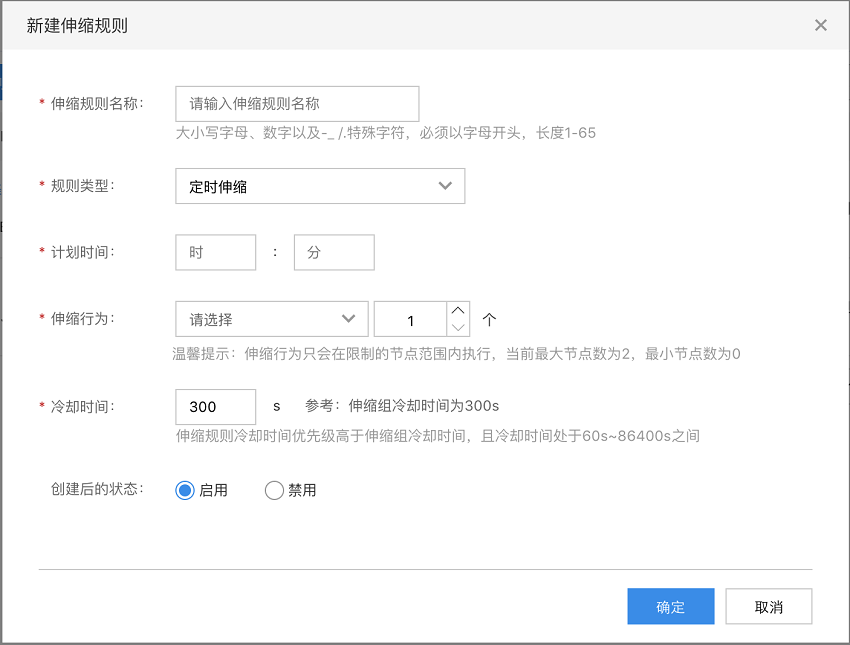The width and height of the screenshot is (850, 645).
Task: Decrease node count with the down arrow
Action: tap(458, 327)
